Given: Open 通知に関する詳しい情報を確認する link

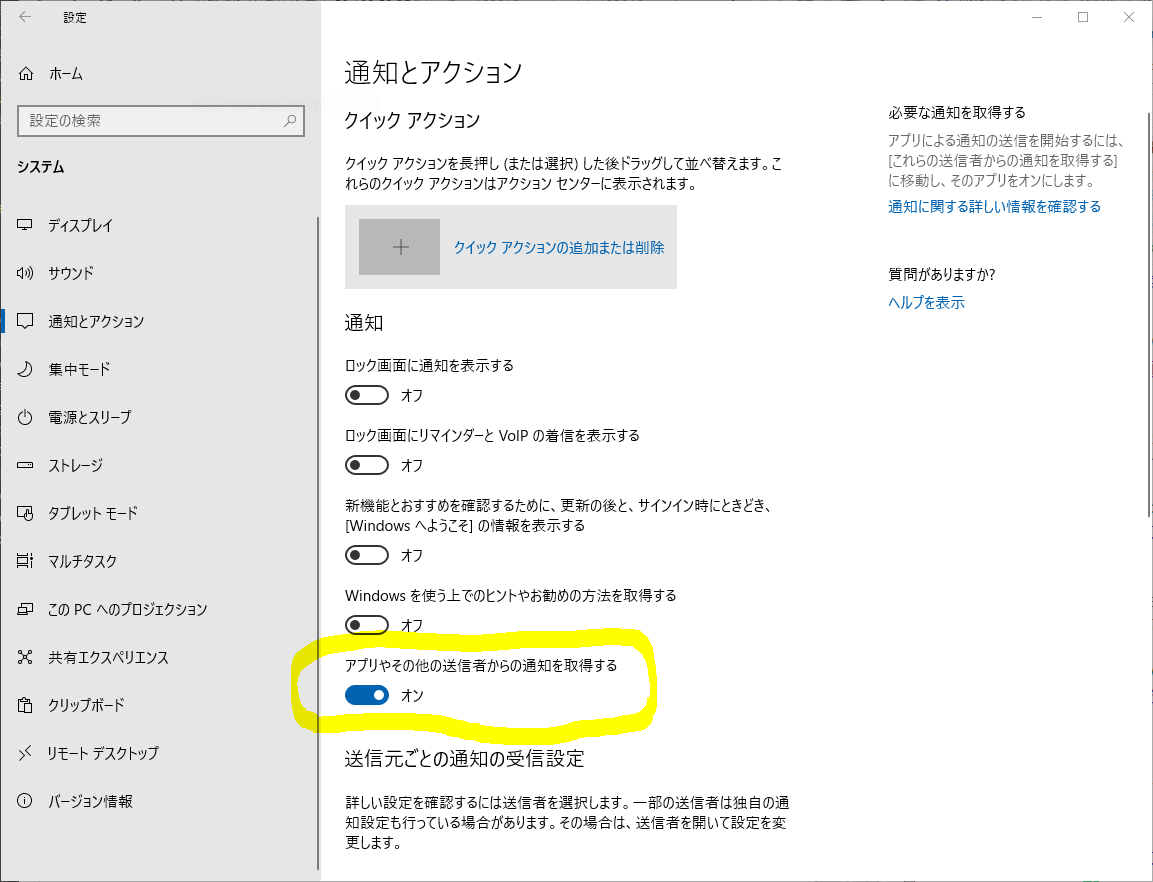Looking at the screenshot, I should coord(994,207).
